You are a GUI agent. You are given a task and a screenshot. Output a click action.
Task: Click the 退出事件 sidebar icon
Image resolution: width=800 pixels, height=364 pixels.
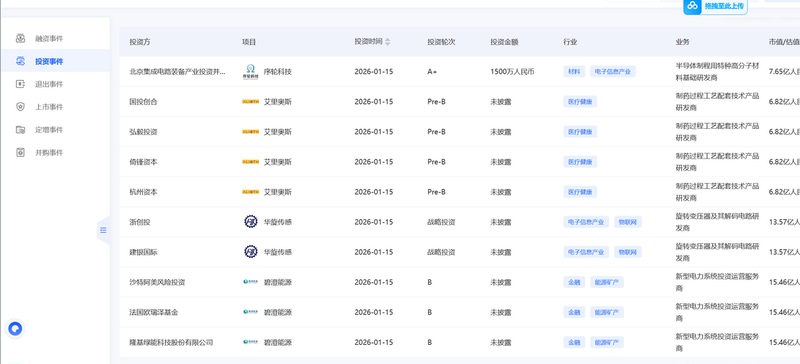pos(20,84)
